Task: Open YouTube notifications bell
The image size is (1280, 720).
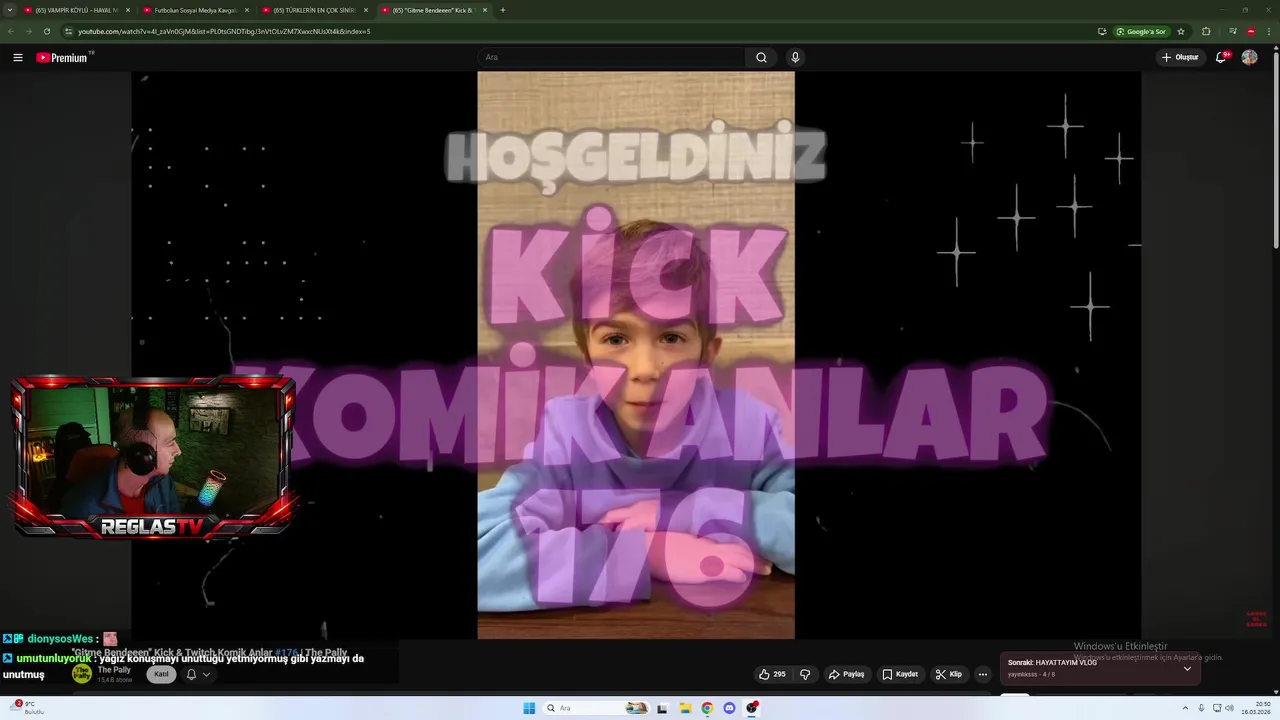Action: (x=1220, y=57)
